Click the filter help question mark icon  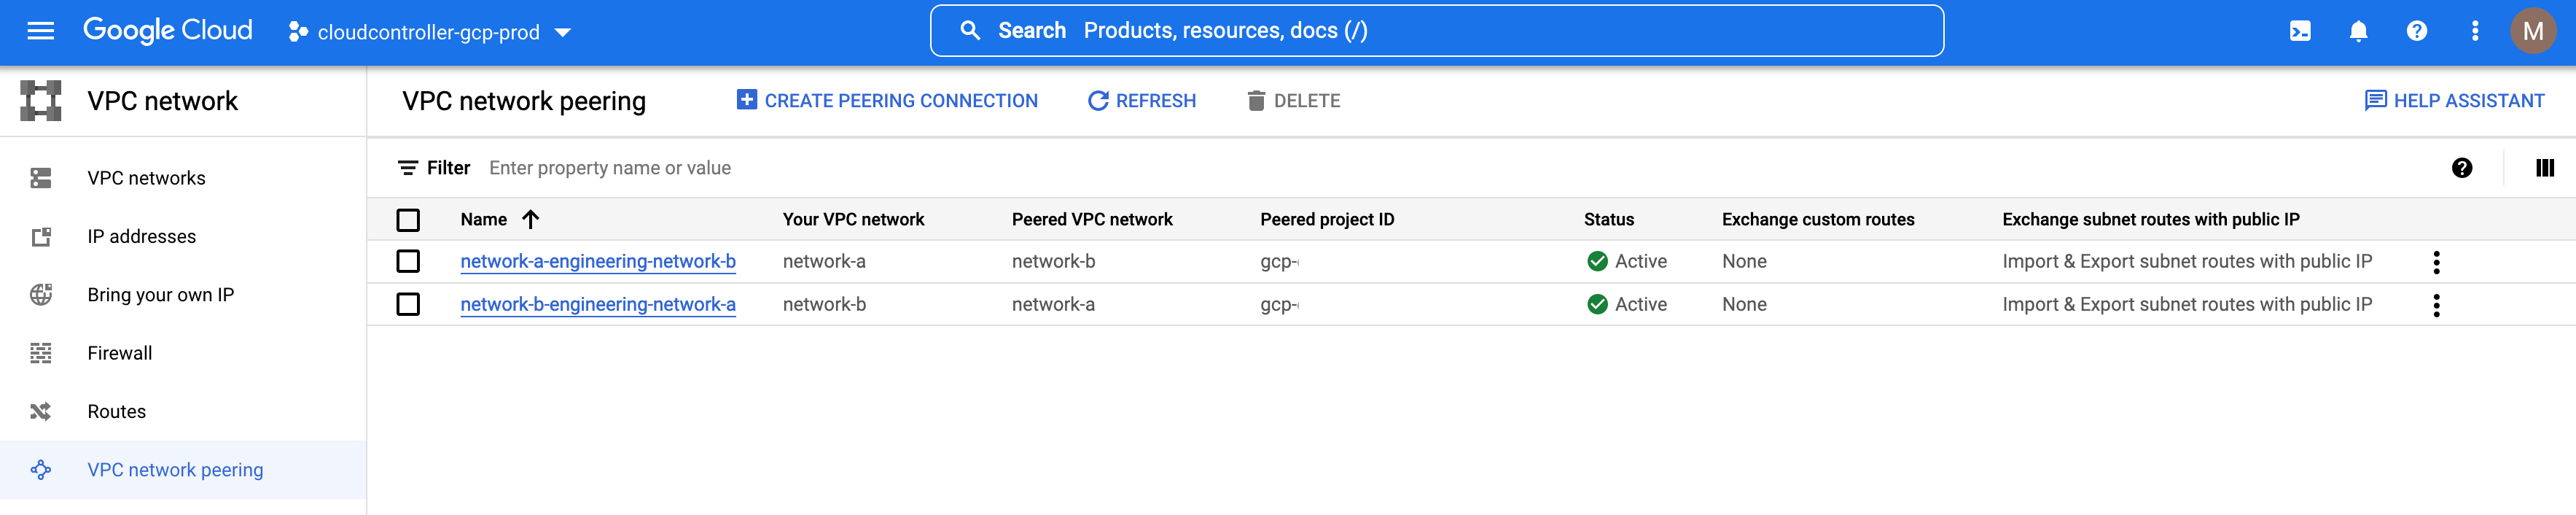[x=2461, y=168]
